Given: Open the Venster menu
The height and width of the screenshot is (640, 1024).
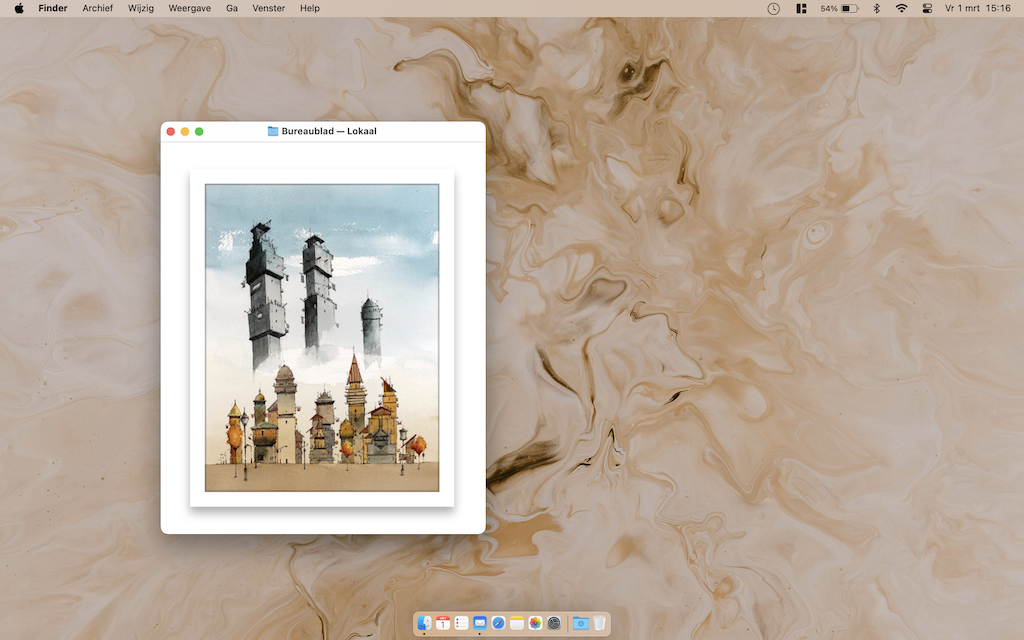Looking at the screenshot, I should pos(268,8).
